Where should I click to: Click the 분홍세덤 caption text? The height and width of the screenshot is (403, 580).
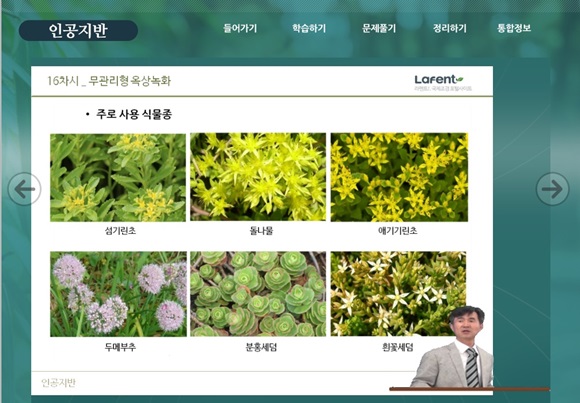click(x=261, y=347)
